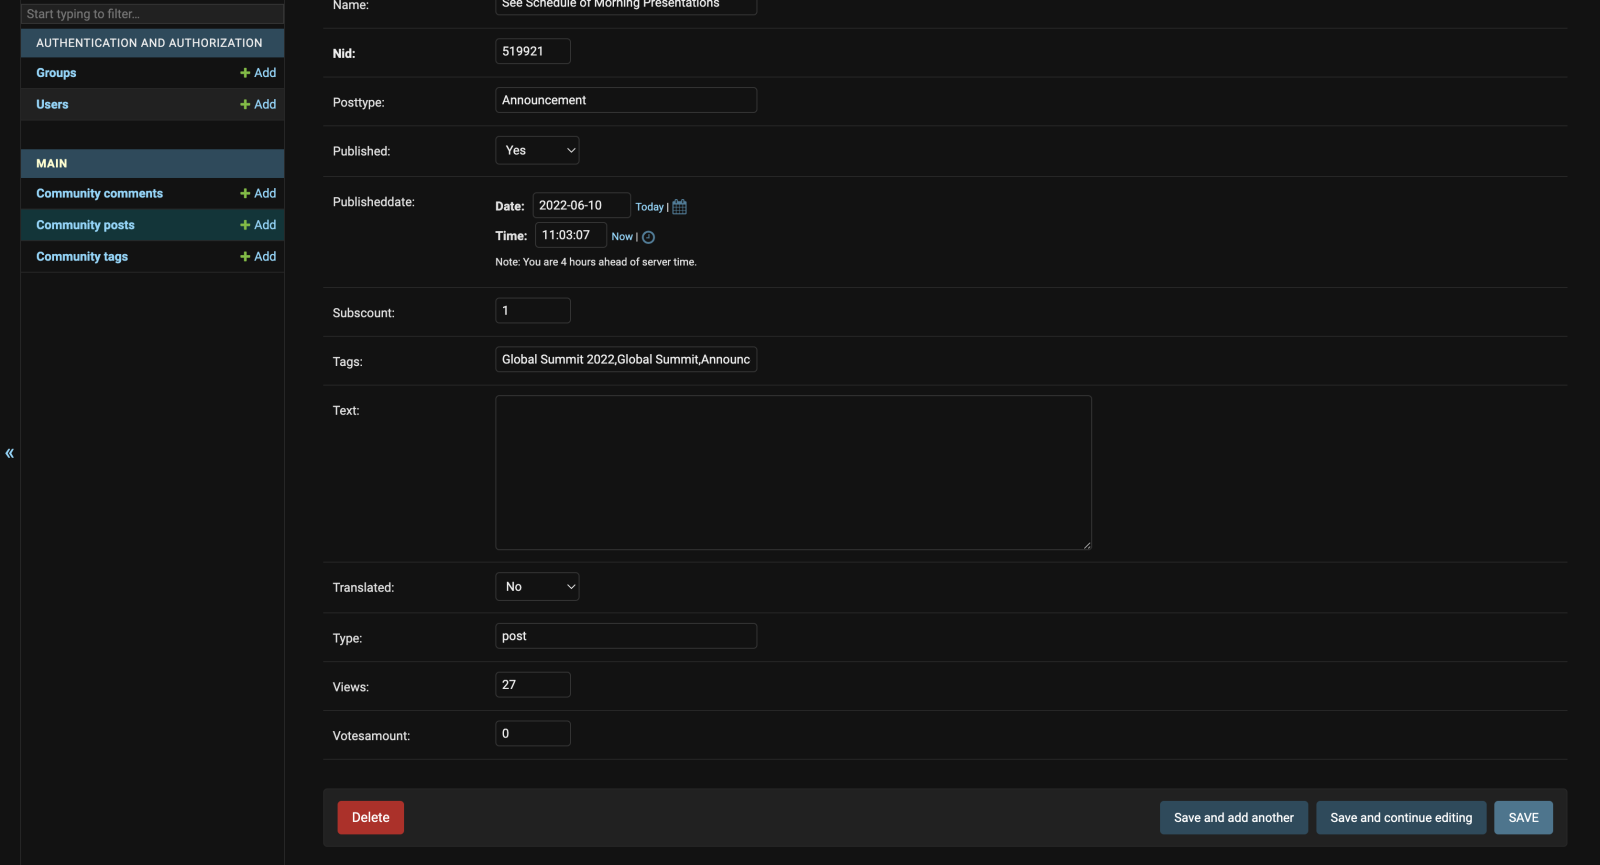Add a Community comment via plus icon
The image size is (1600, 865).
(257, 193)
